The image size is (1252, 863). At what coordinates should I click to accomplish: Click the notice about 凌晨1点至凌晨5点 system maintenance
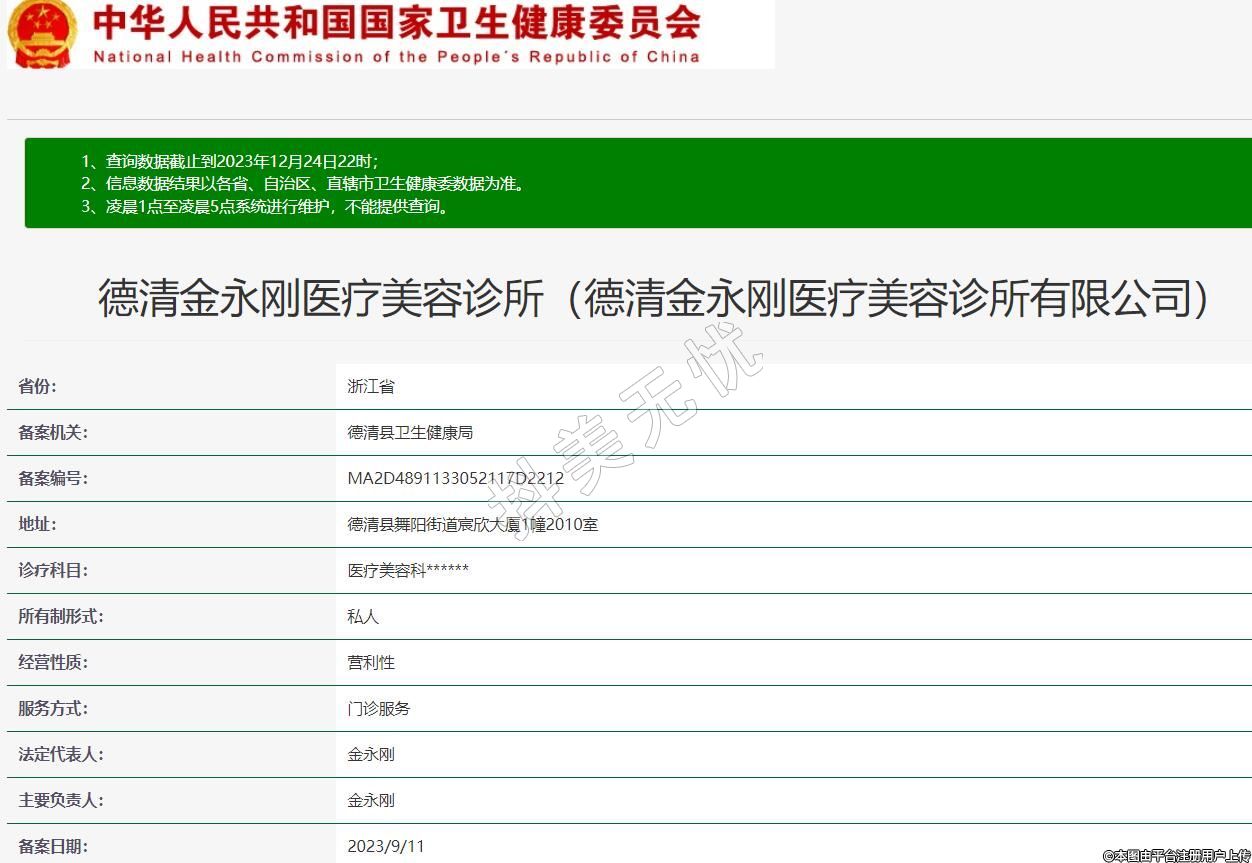point(266,207)
